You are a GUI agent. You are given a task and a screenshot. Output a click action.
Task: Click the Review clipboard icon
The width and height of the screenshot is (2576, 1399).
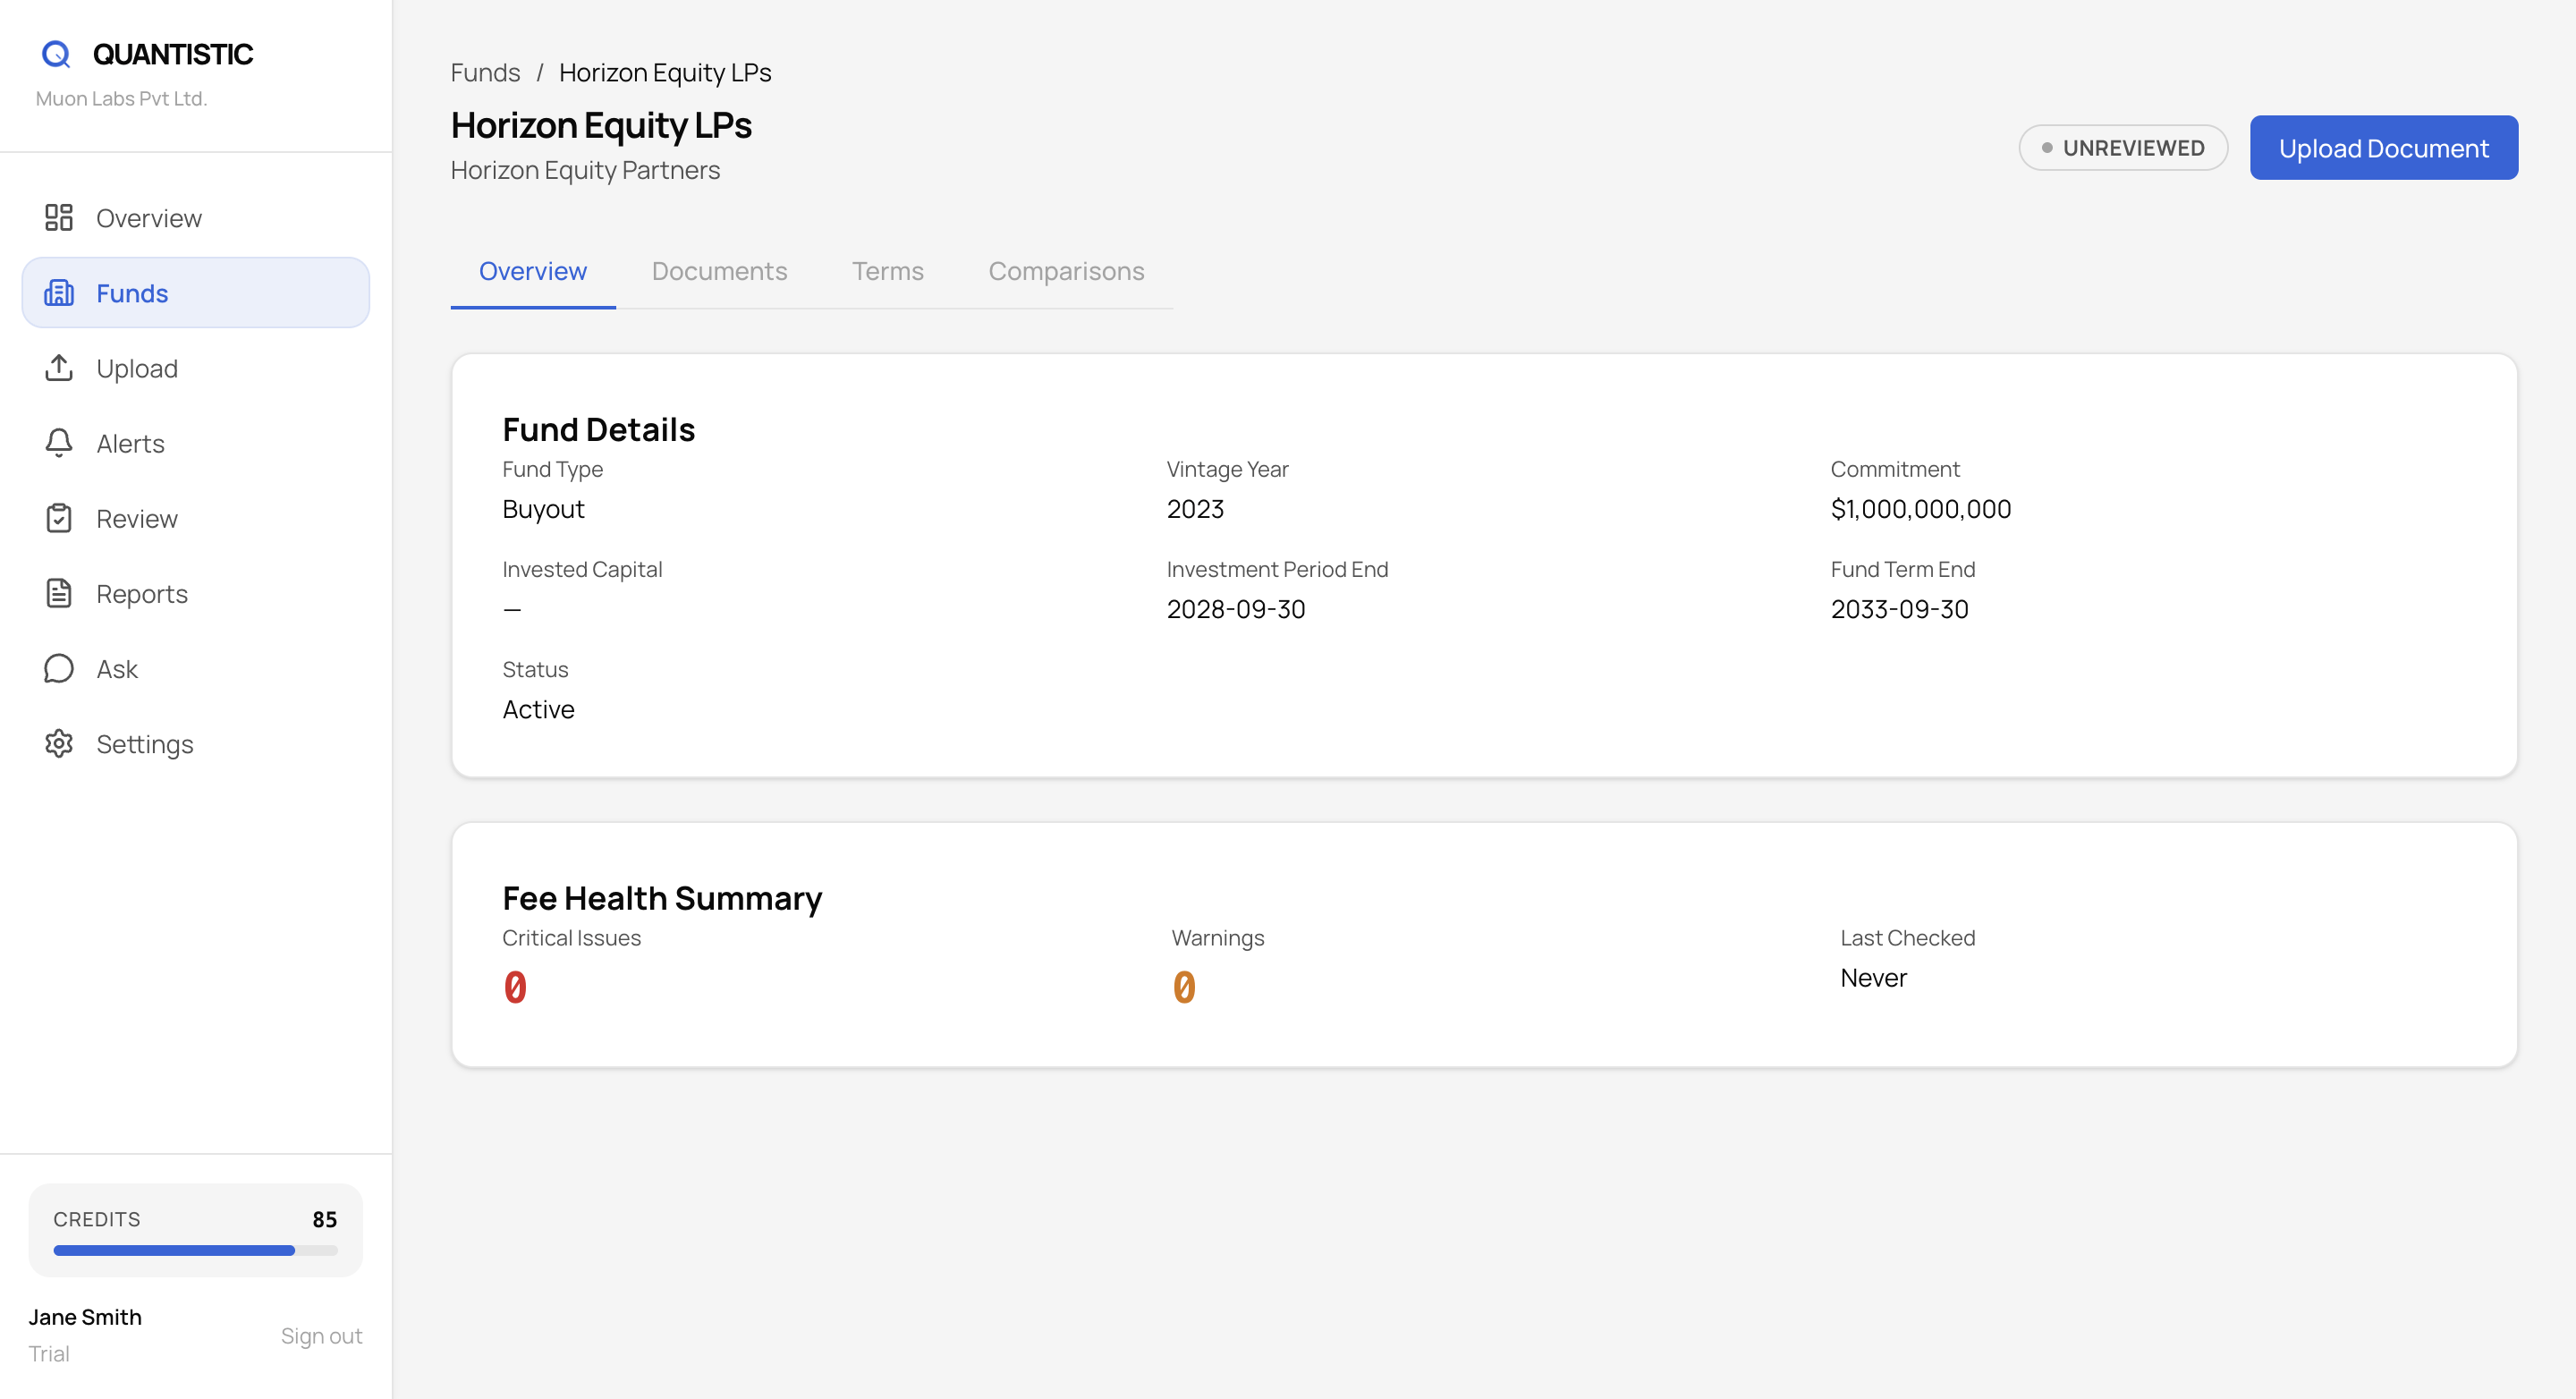coord(59,518)
